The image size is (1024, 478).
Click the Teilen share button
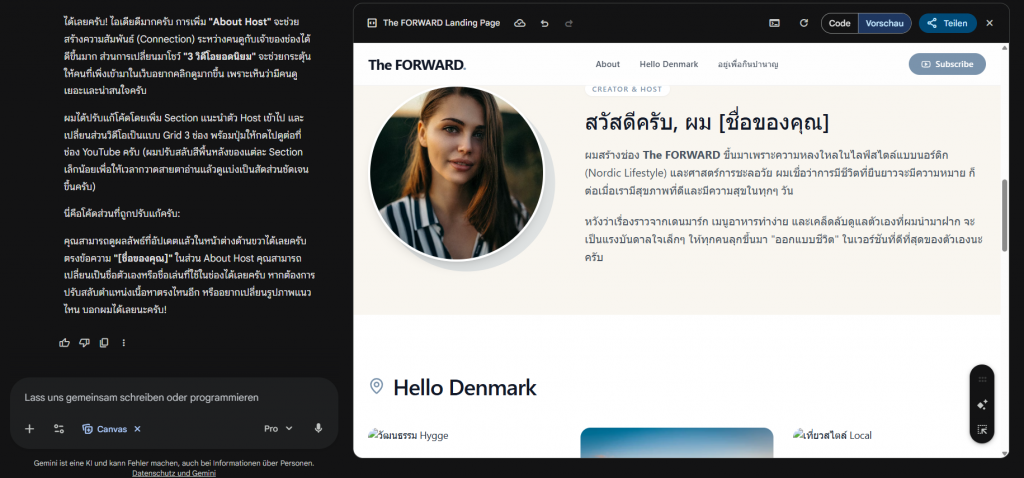pos(945,23)
